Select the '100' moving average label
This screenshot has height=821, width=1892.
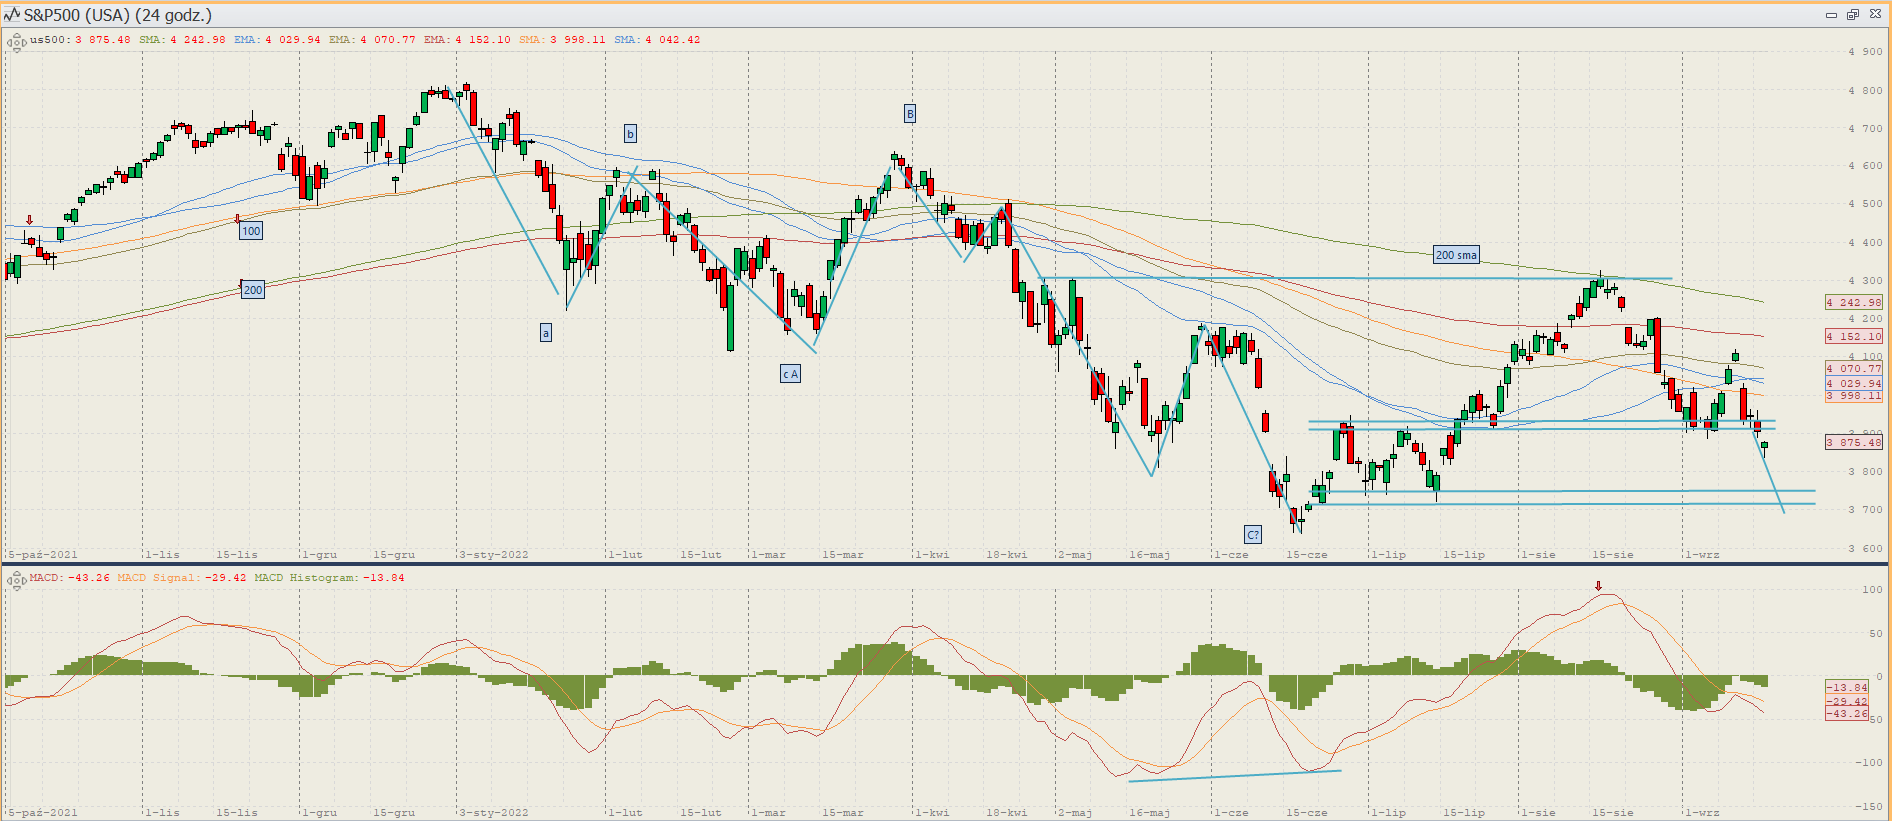pyautogui.click(x=251, y=231)
